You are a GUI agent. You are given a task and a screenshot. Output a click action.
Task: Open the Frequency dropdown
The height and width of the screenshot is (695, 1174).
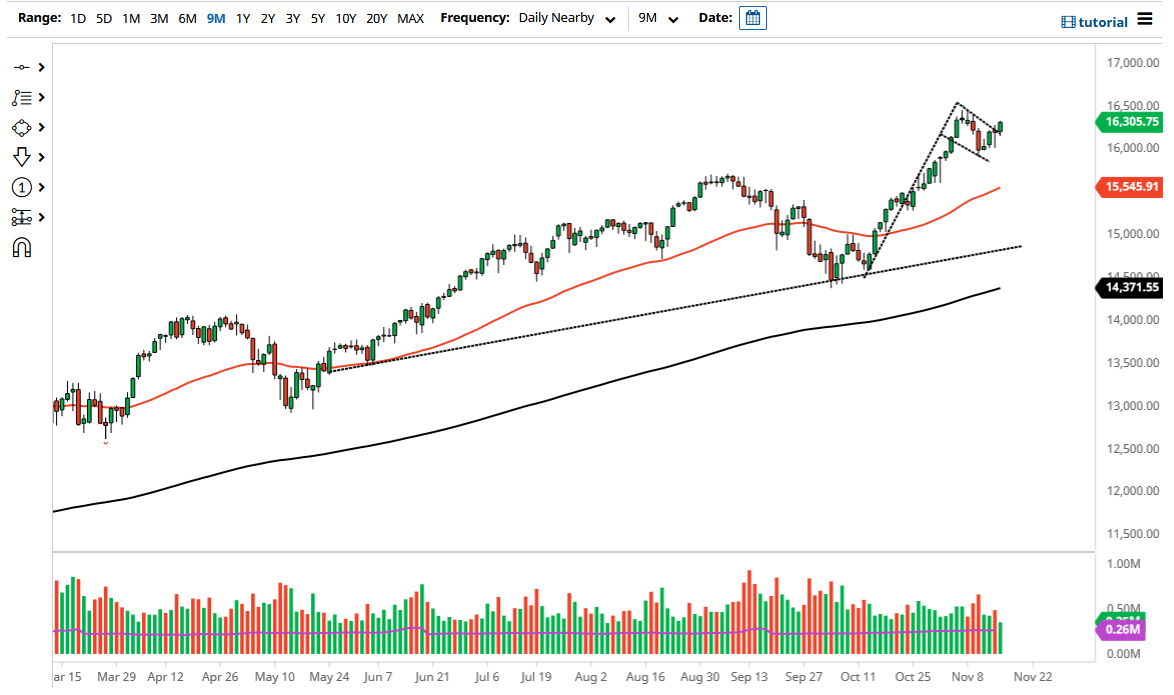click(565, 17)
